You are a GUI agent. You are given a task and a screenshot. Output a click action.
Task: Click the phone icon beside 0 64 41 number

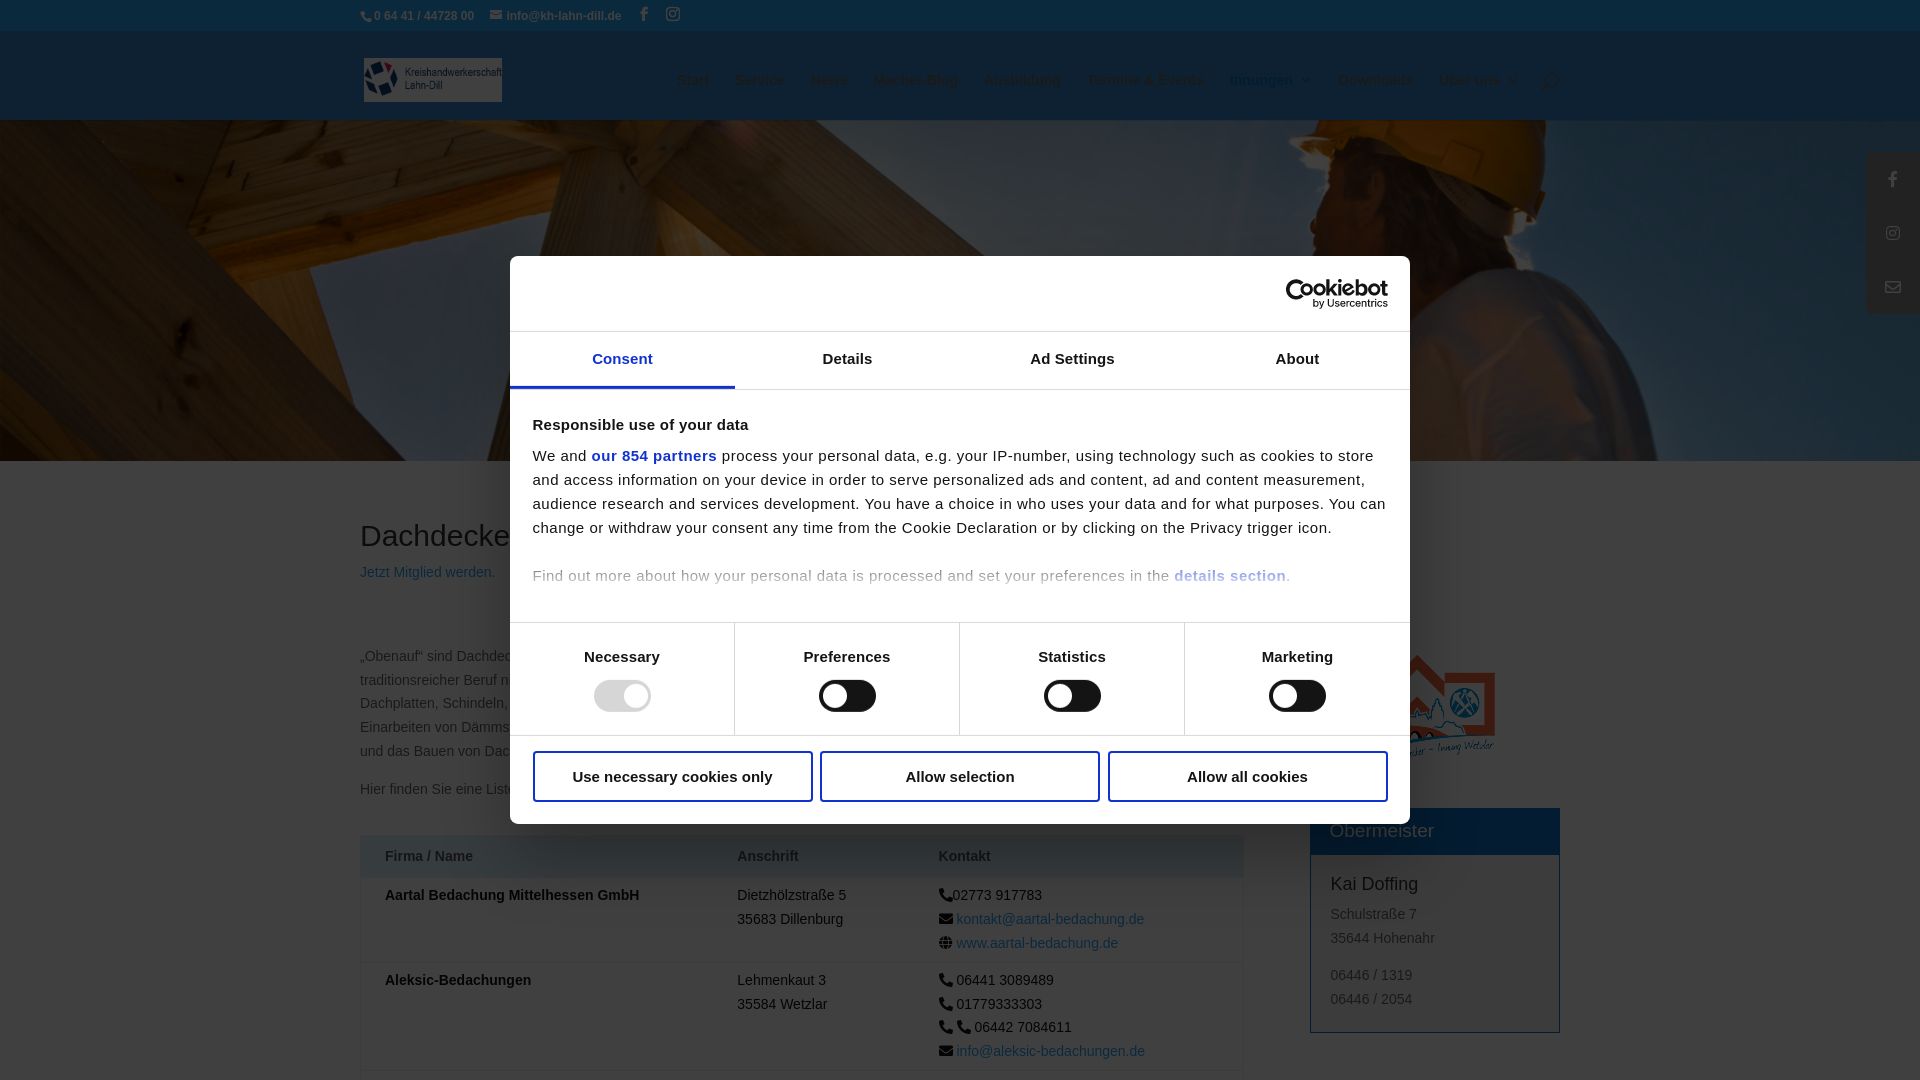[366, 16]
